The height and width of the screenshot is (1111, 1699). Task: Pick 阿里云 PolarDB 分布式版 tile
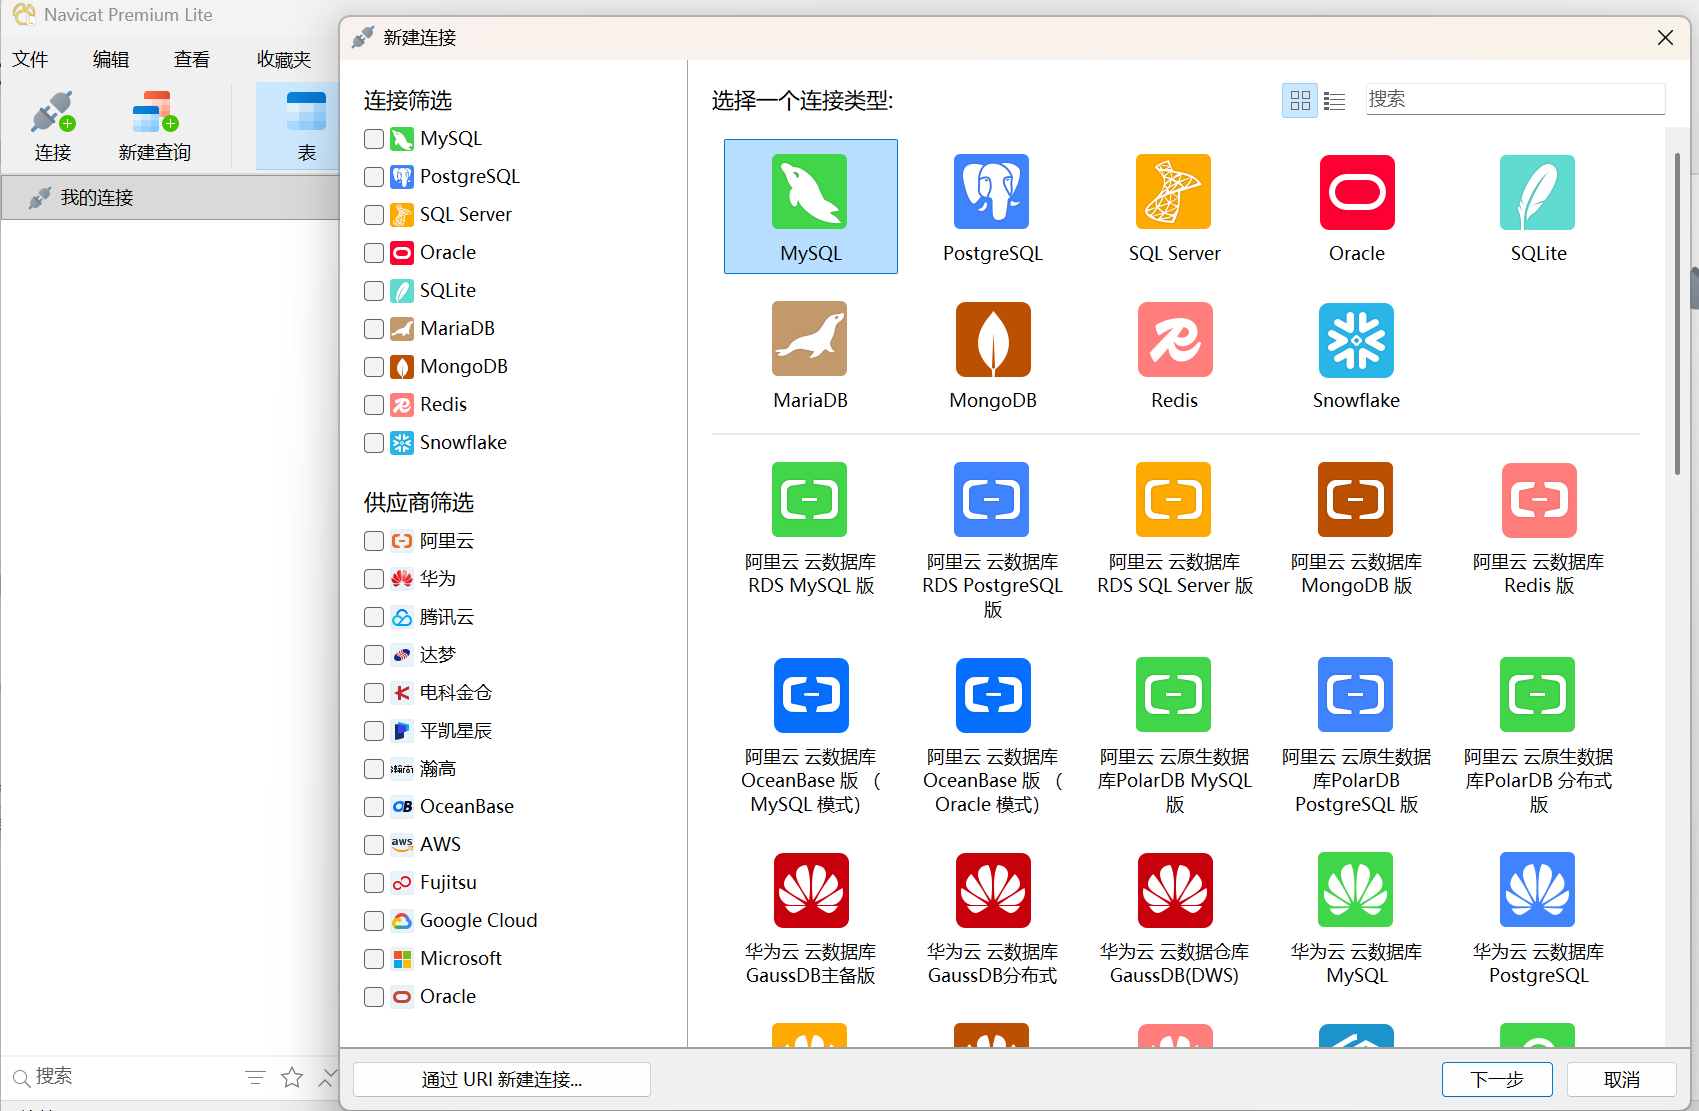pyautogui.click(x=1538, y=736)
